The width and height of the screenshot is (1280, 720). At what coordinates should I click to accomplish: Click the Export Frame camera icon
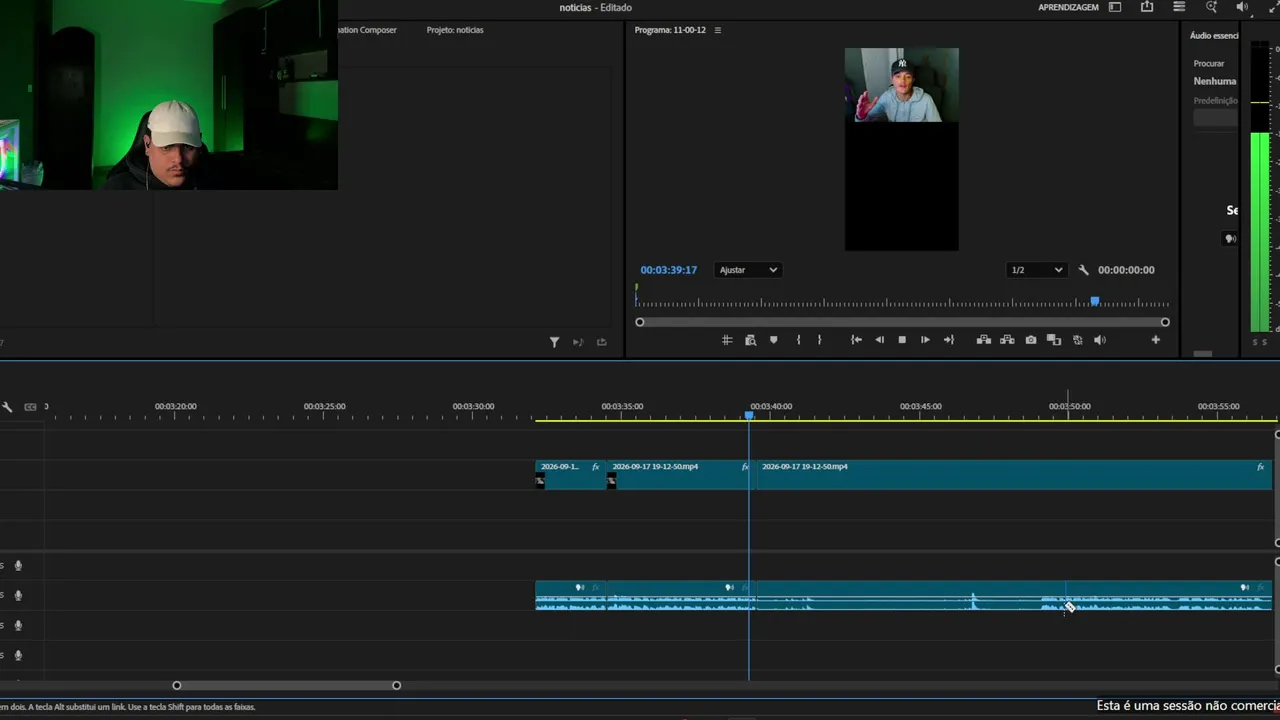(x=1031, y=340)
